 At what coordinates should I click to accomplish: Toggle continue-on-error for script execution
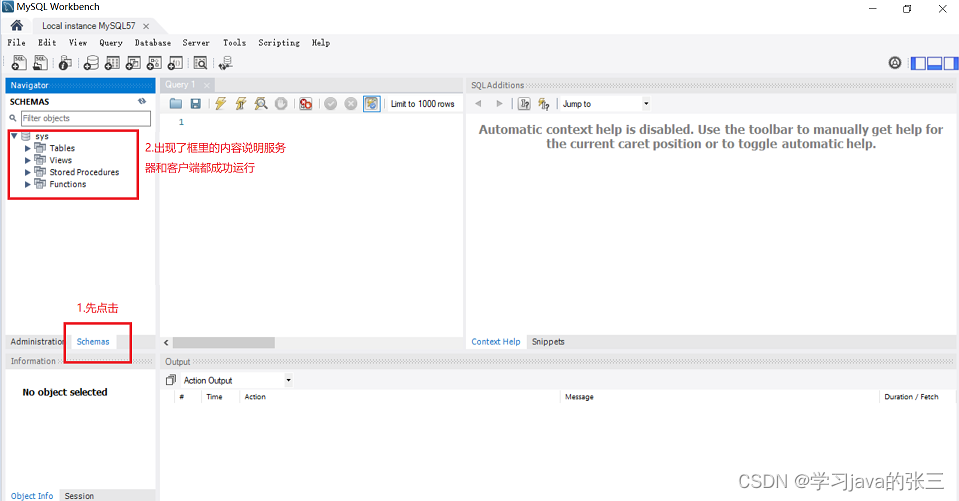pyautogui.click(x=305, y=104)
